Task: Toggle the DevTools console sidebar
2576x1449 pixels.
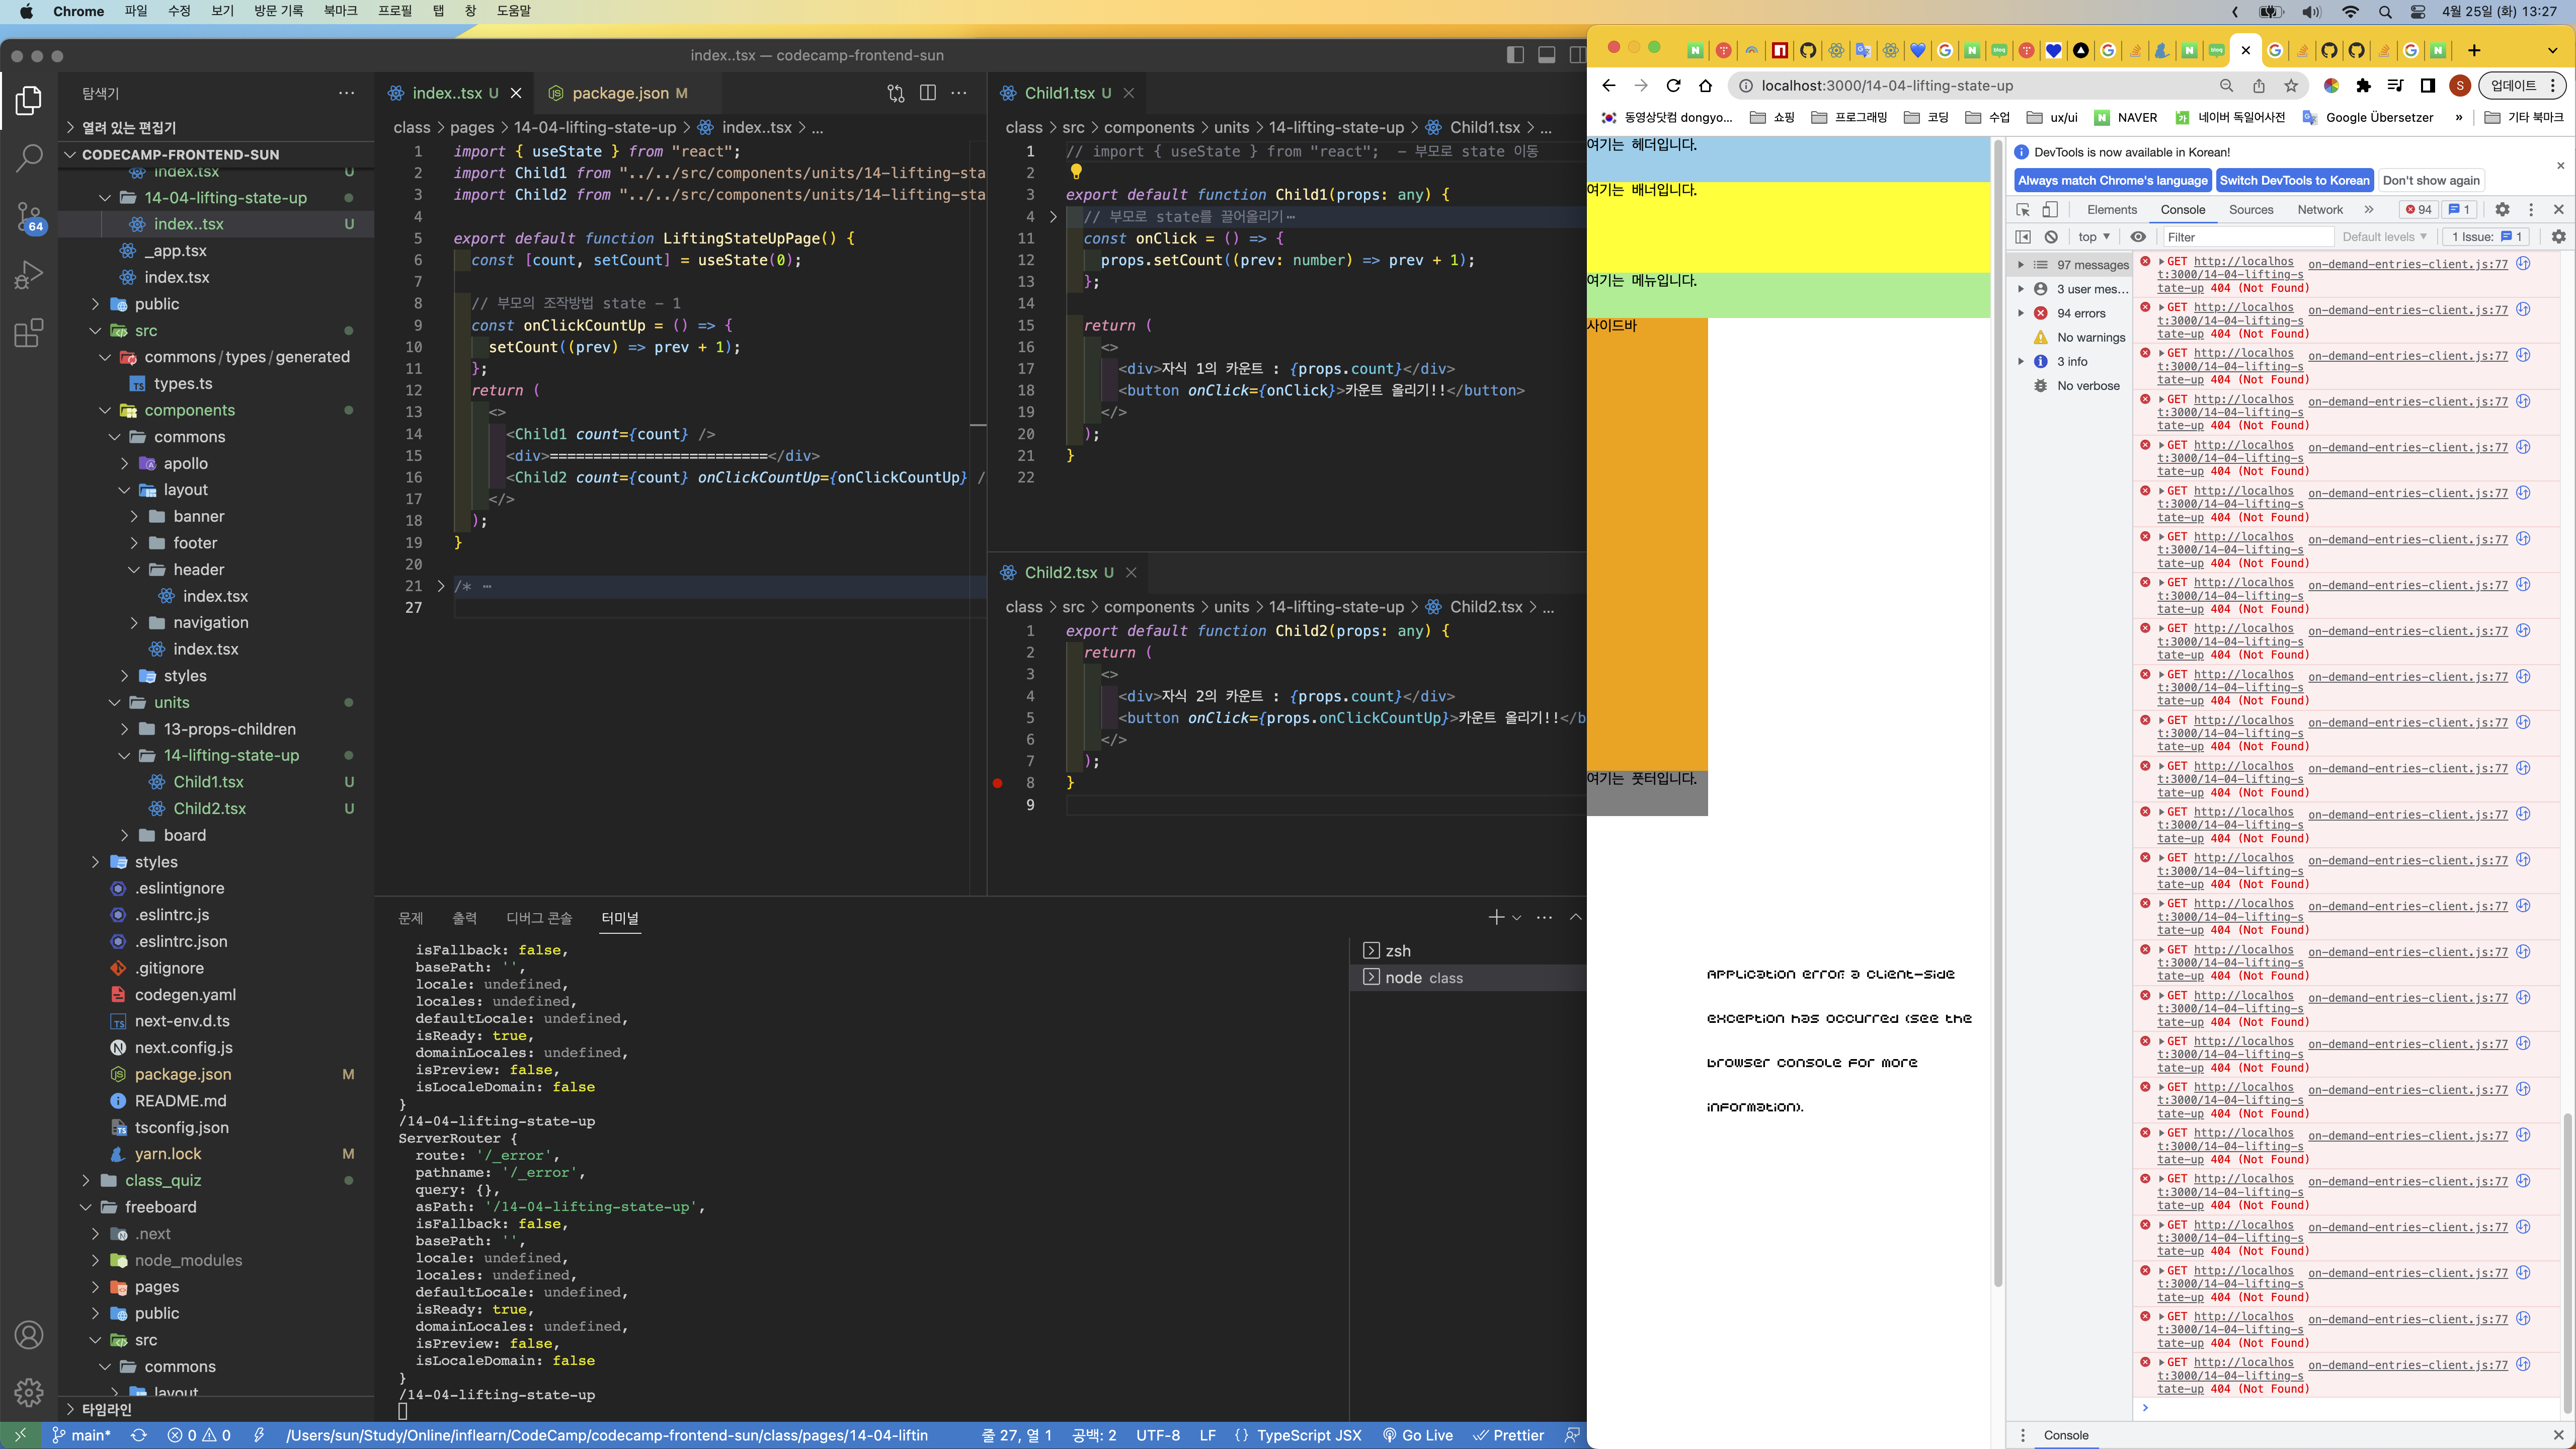Action: click(2022, 237)
